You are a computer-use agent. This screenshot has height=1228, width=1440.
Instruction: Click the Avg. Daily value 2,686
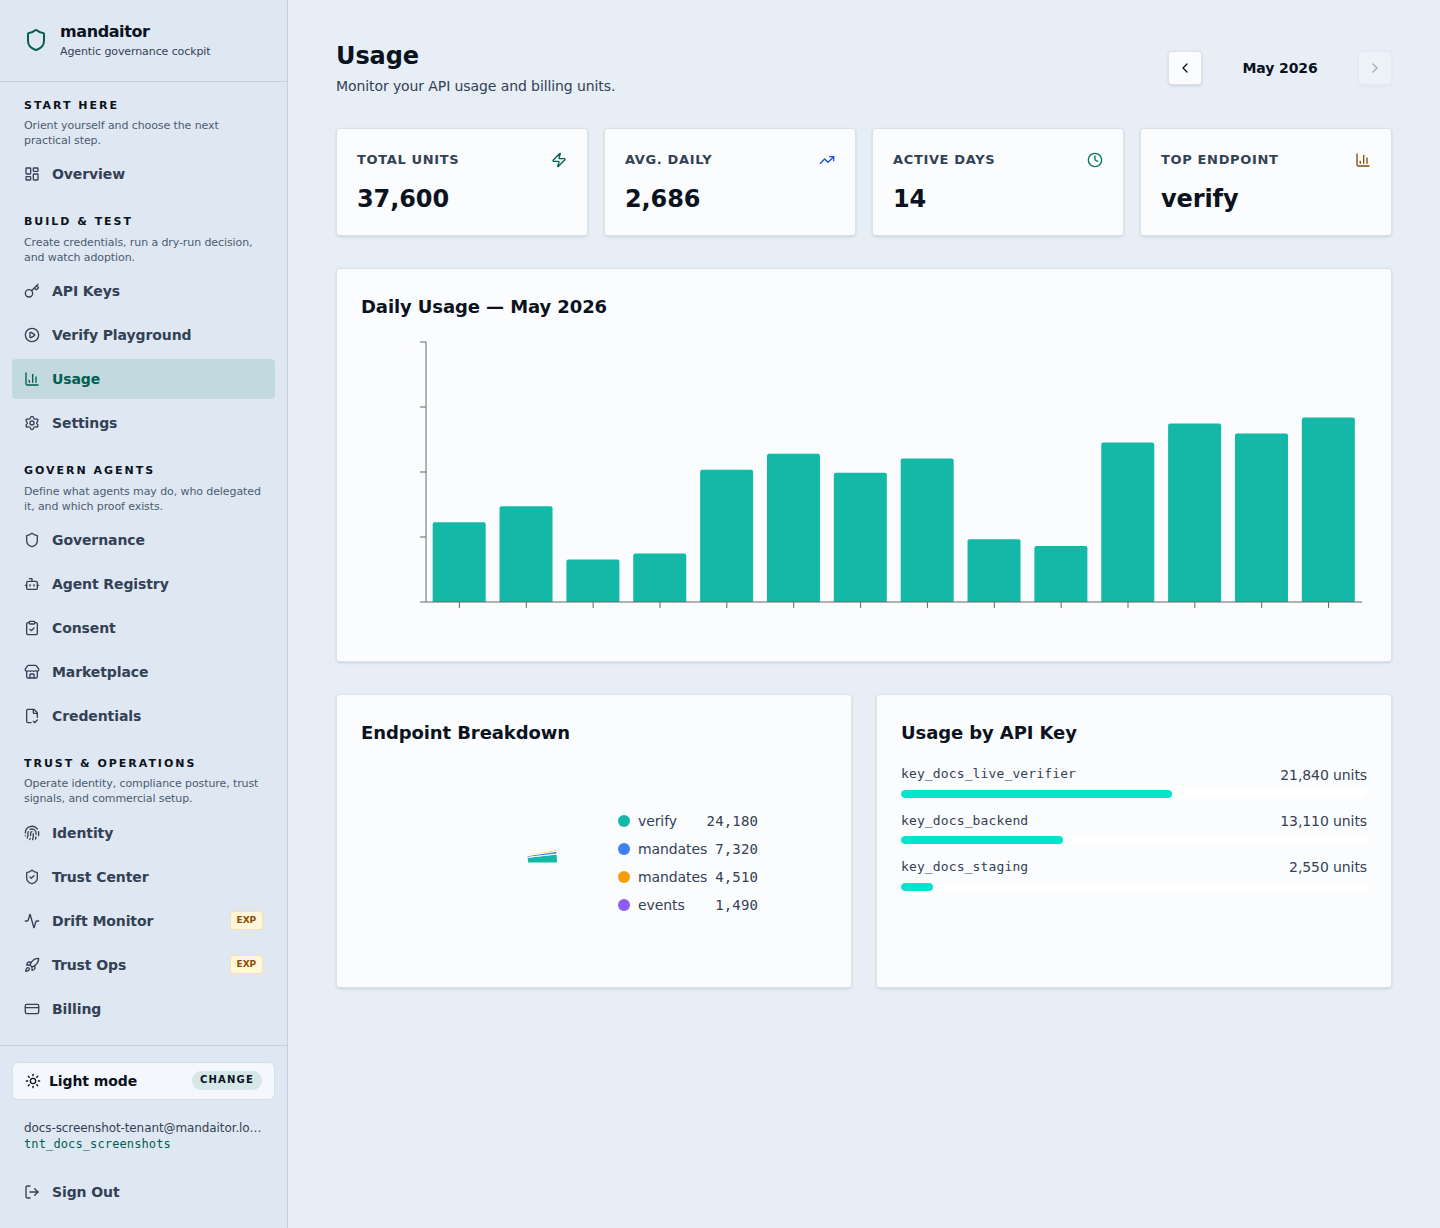pyautogui.click(x=663, y=198)
